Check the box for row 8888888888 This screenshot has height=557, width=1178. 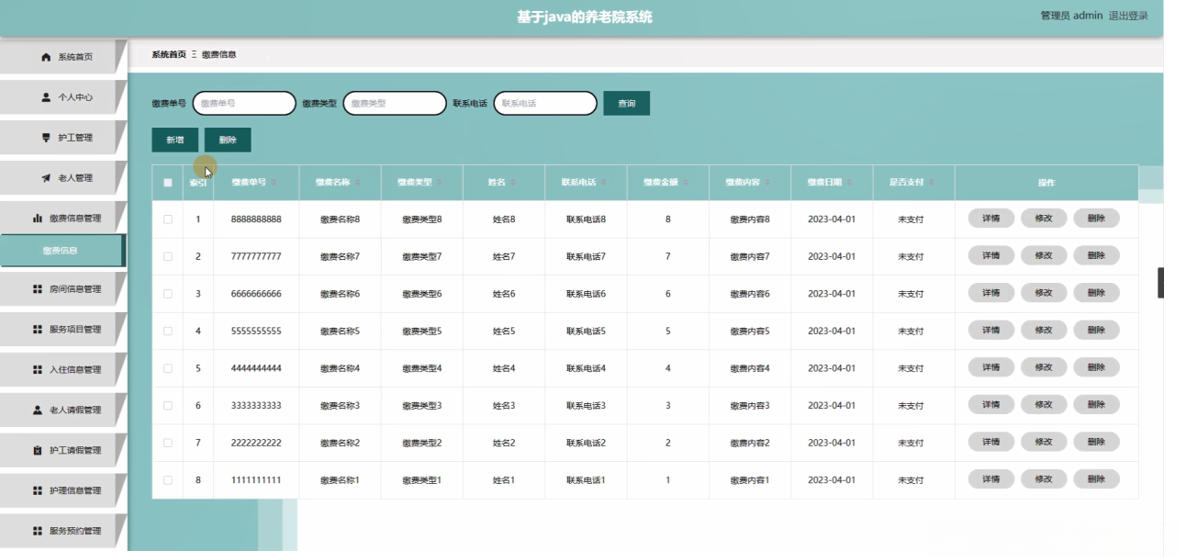168,219
